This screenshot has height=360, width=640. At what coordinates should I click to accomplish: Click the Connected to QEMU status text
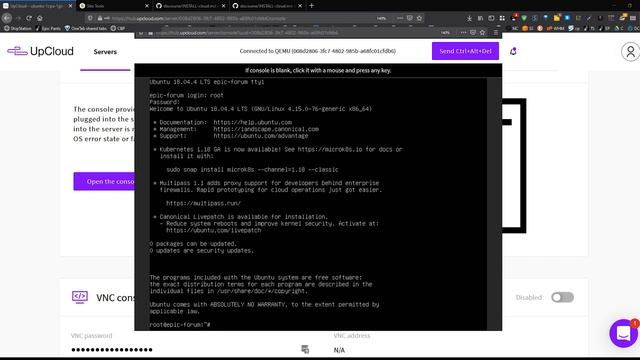318,51
